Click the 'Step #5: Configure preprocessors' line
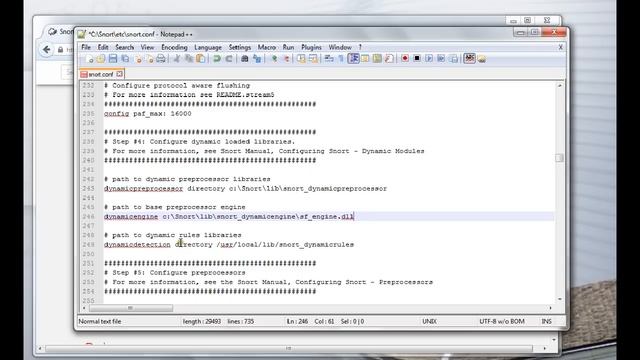Viewport: 640px width, 360px height. (175, 273)
